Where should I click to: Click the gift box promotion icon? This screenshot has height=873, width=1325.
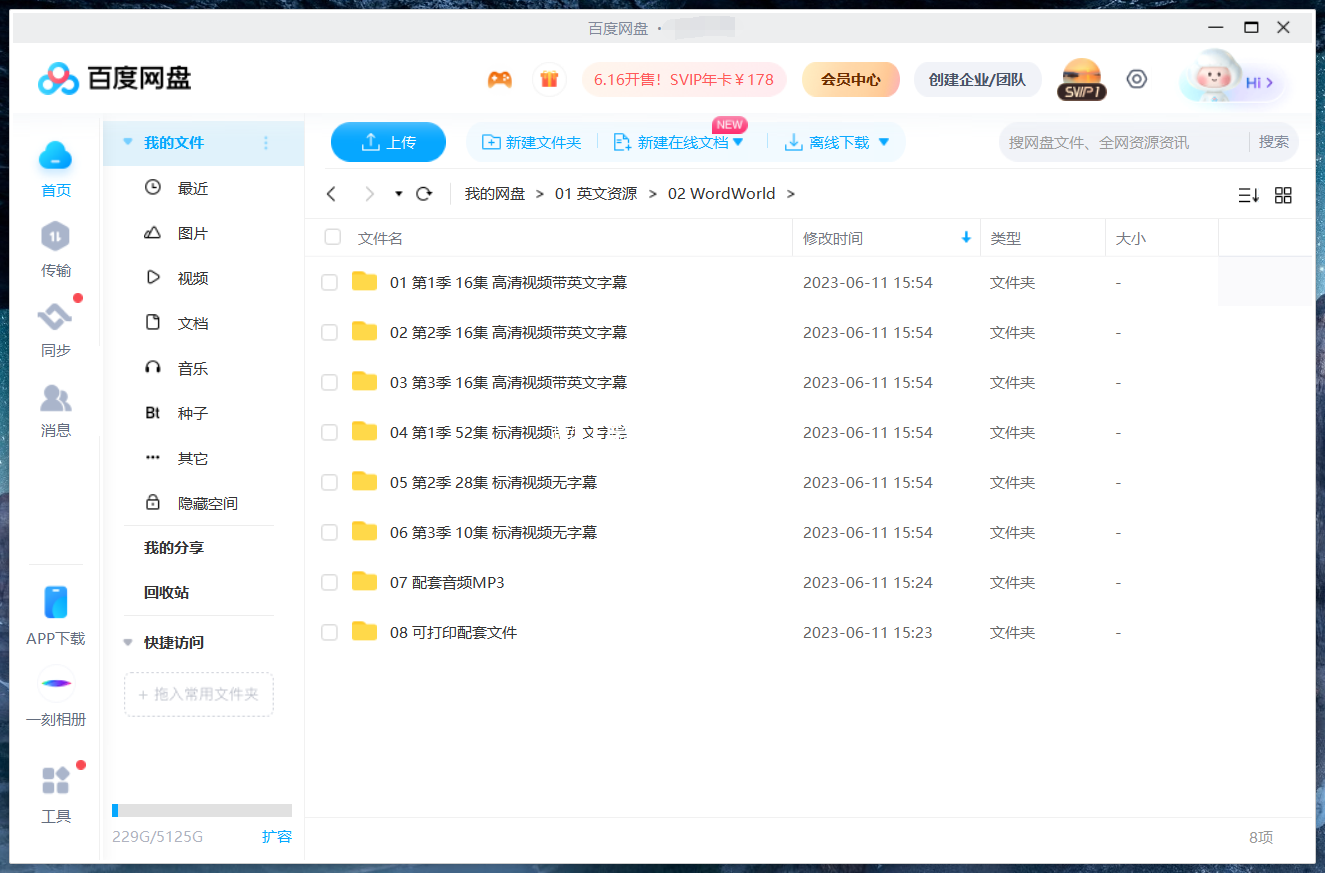click(549, 78)
